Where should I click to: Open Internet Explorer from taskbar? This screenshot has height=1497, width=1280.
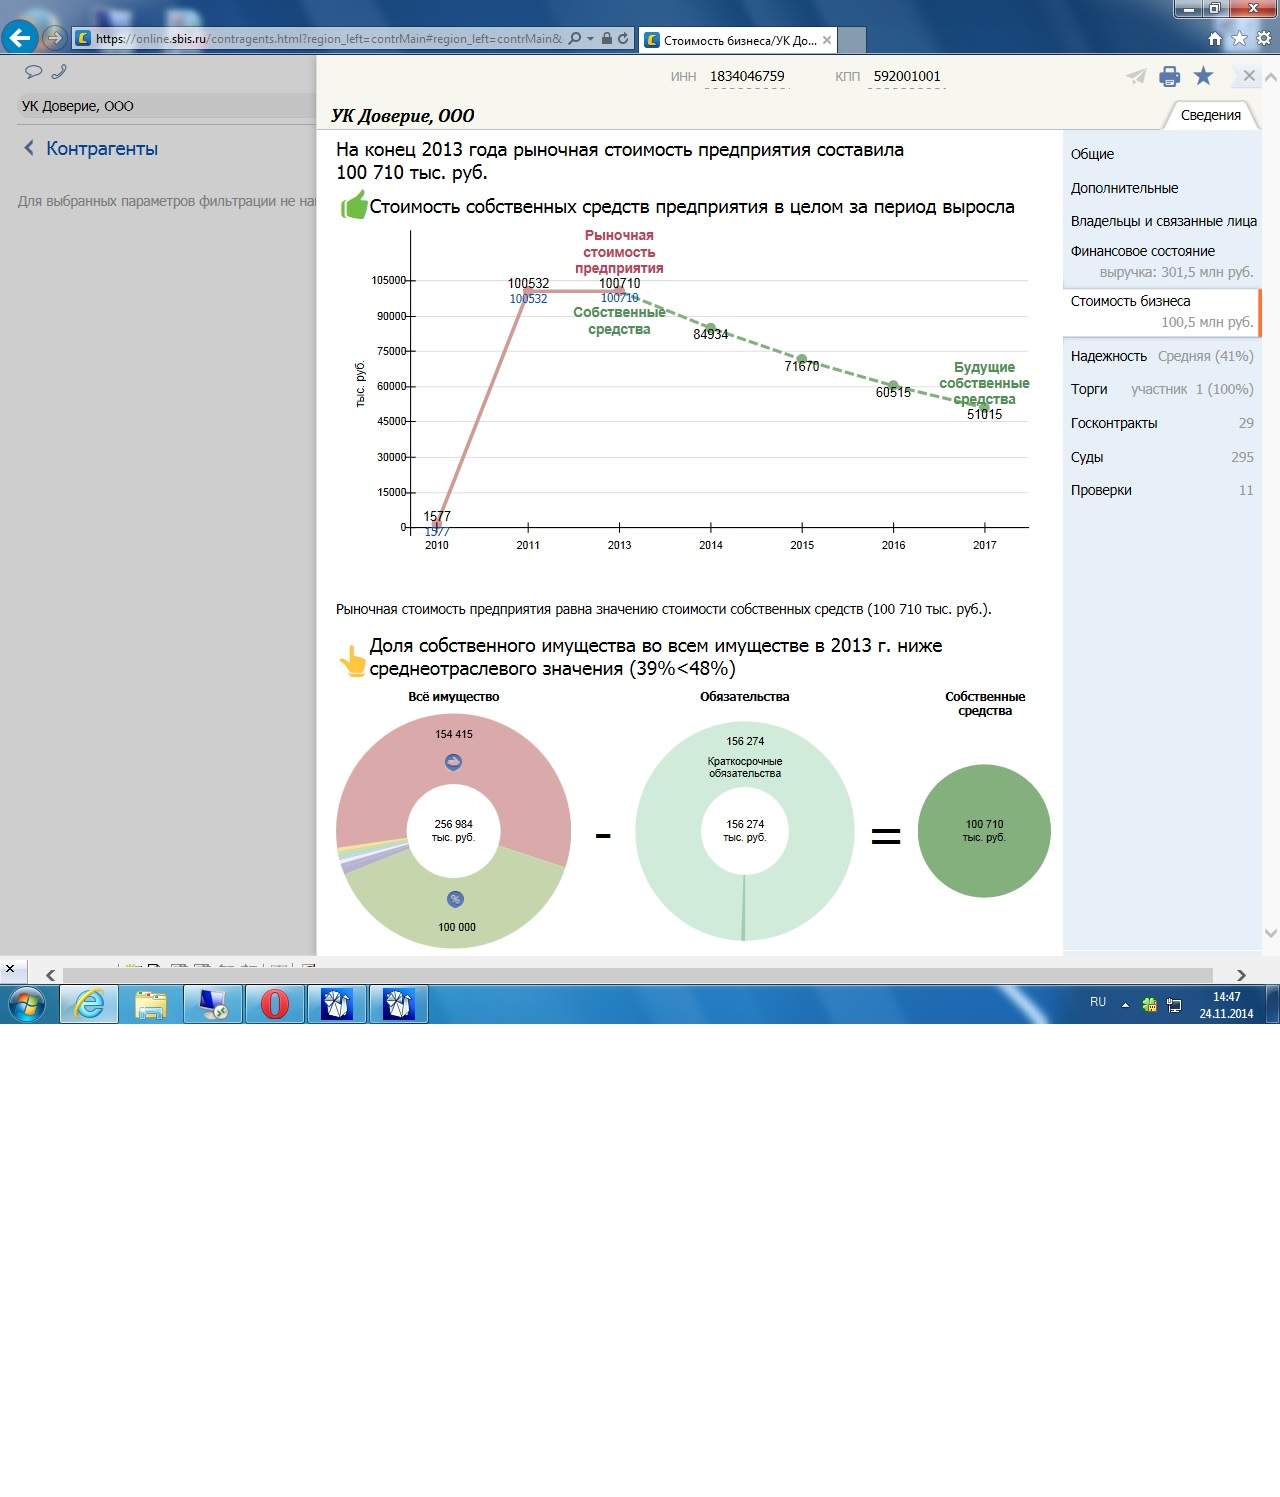pos(89,1004)
